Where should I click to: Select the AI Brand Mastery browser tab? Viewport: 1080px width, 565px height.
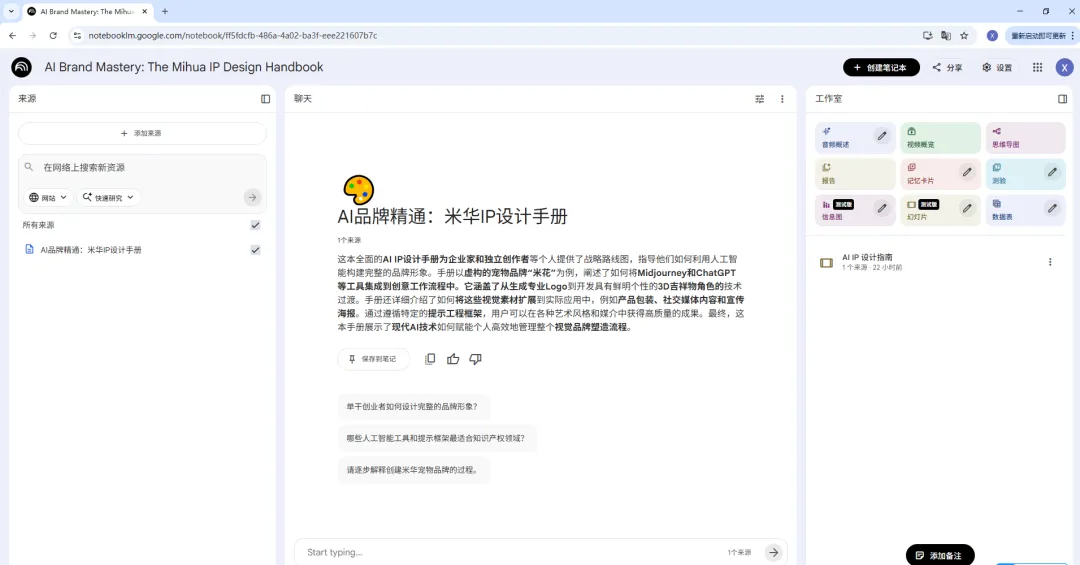(87, 12)
